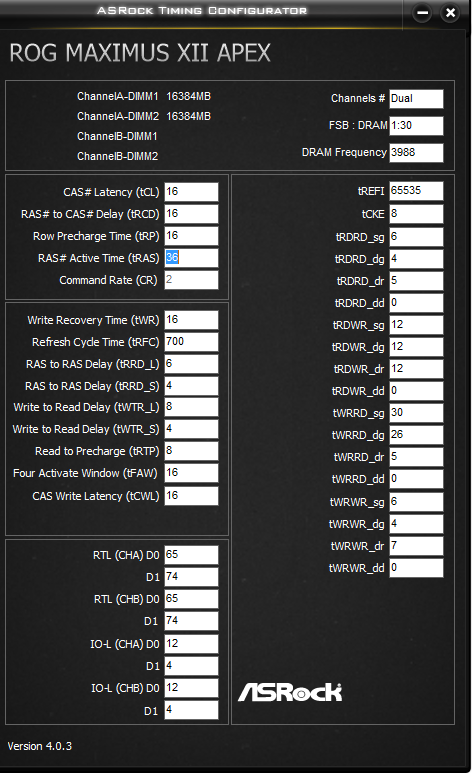Select the Channels # field showing Dual
Viewport: 472px width, 773px height.
416,99
